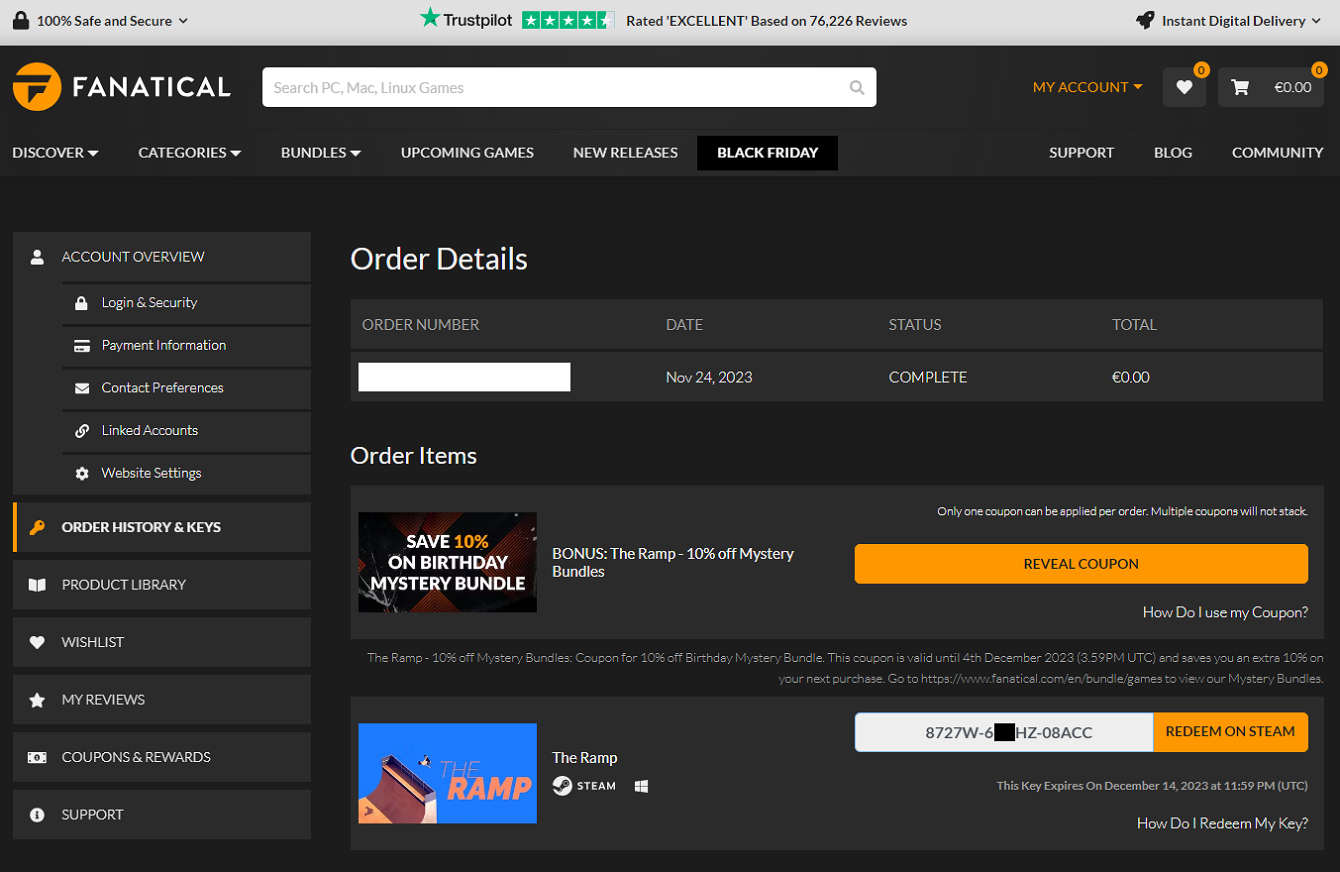Open the My Account dropdown

(x=1087, y=87)
